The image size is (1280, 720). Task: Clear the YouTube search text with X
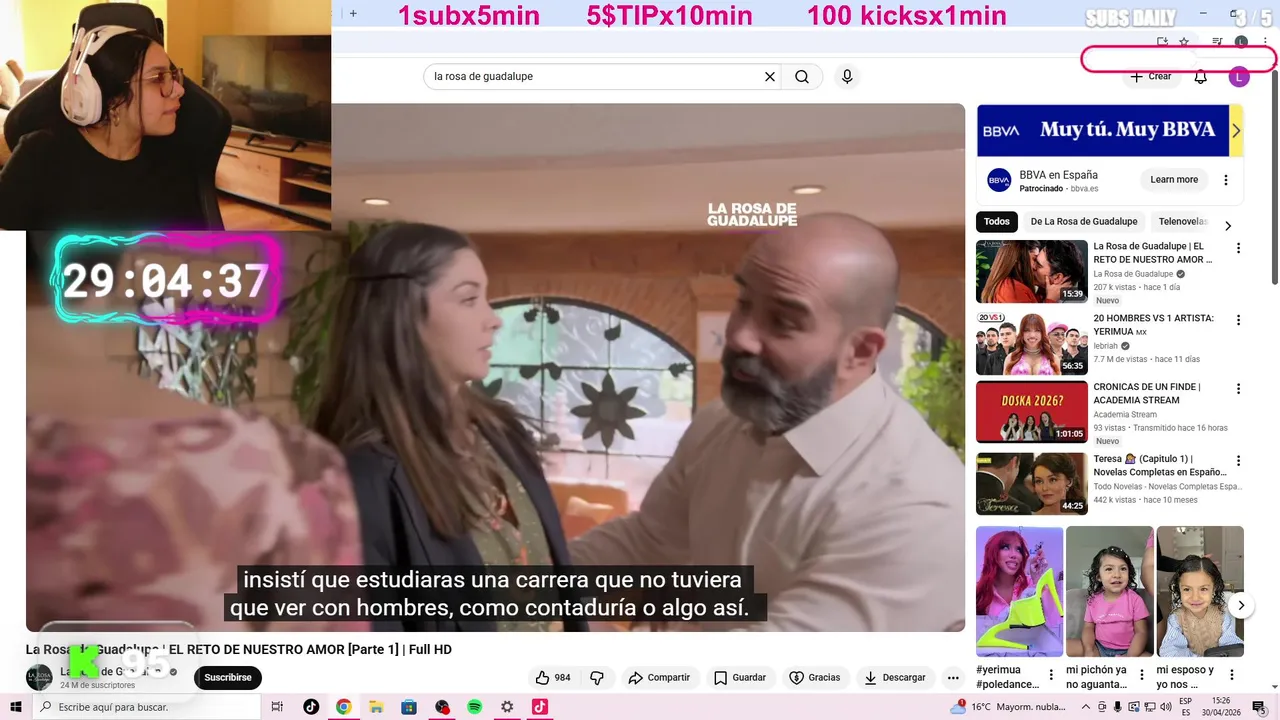(x=770, y=77)
